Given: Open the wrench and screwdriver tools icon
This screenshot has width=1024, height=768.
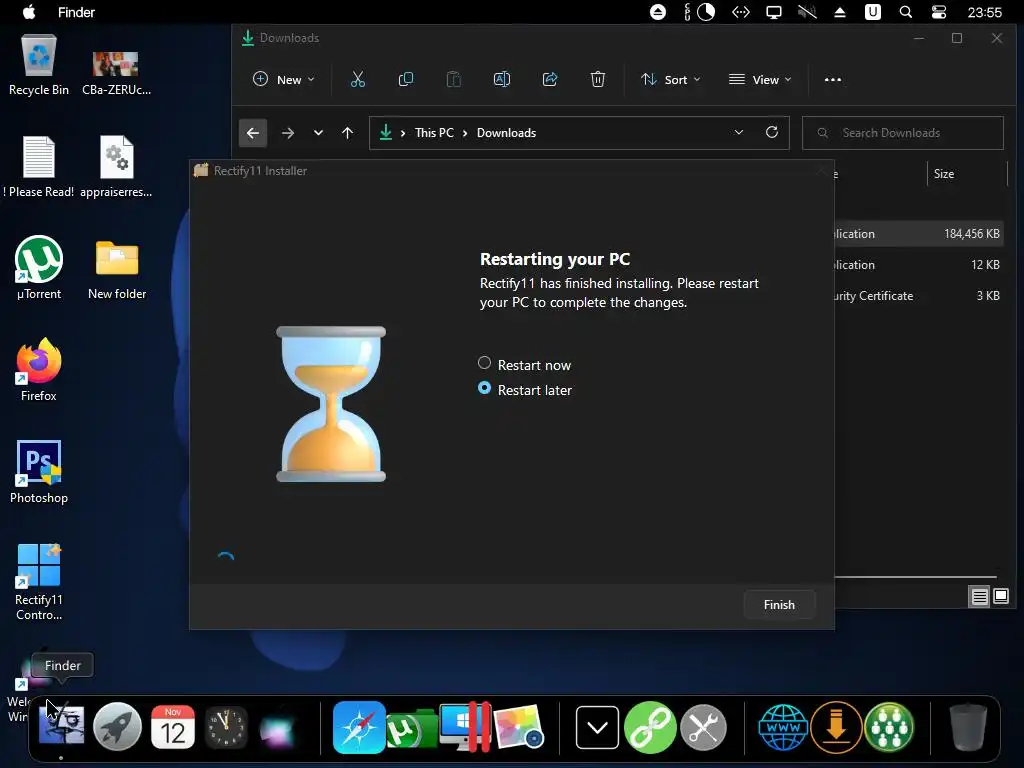Looking at the screenshot, I should coord(703,727).
